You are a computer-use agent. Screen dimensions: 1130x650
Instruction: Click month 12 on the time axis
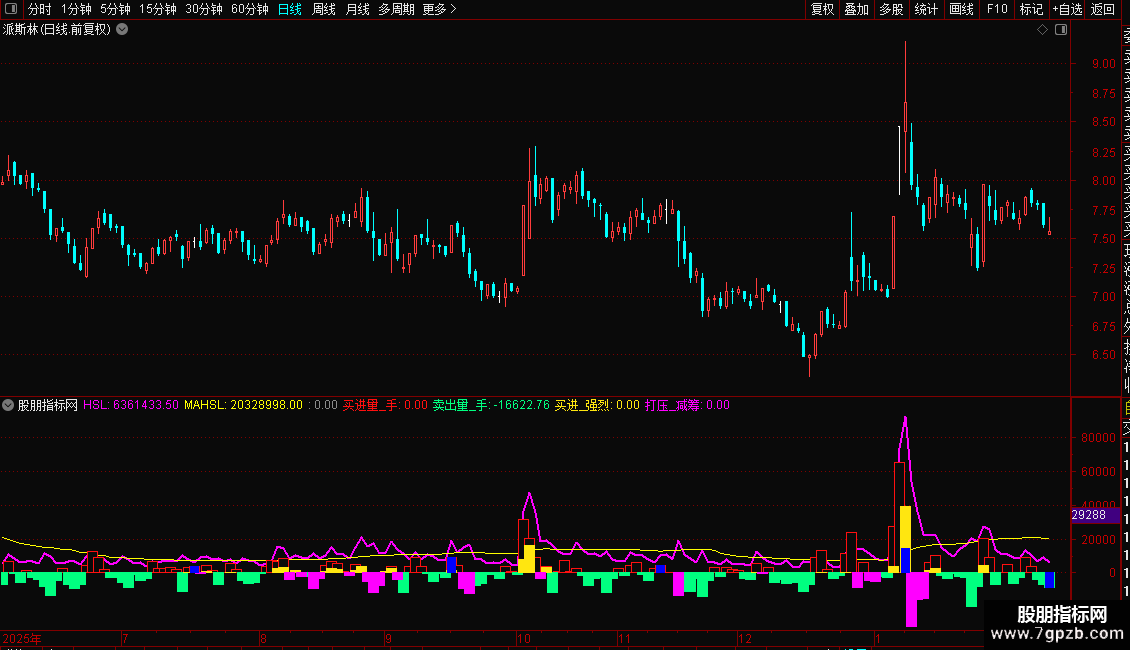(744, 638)
